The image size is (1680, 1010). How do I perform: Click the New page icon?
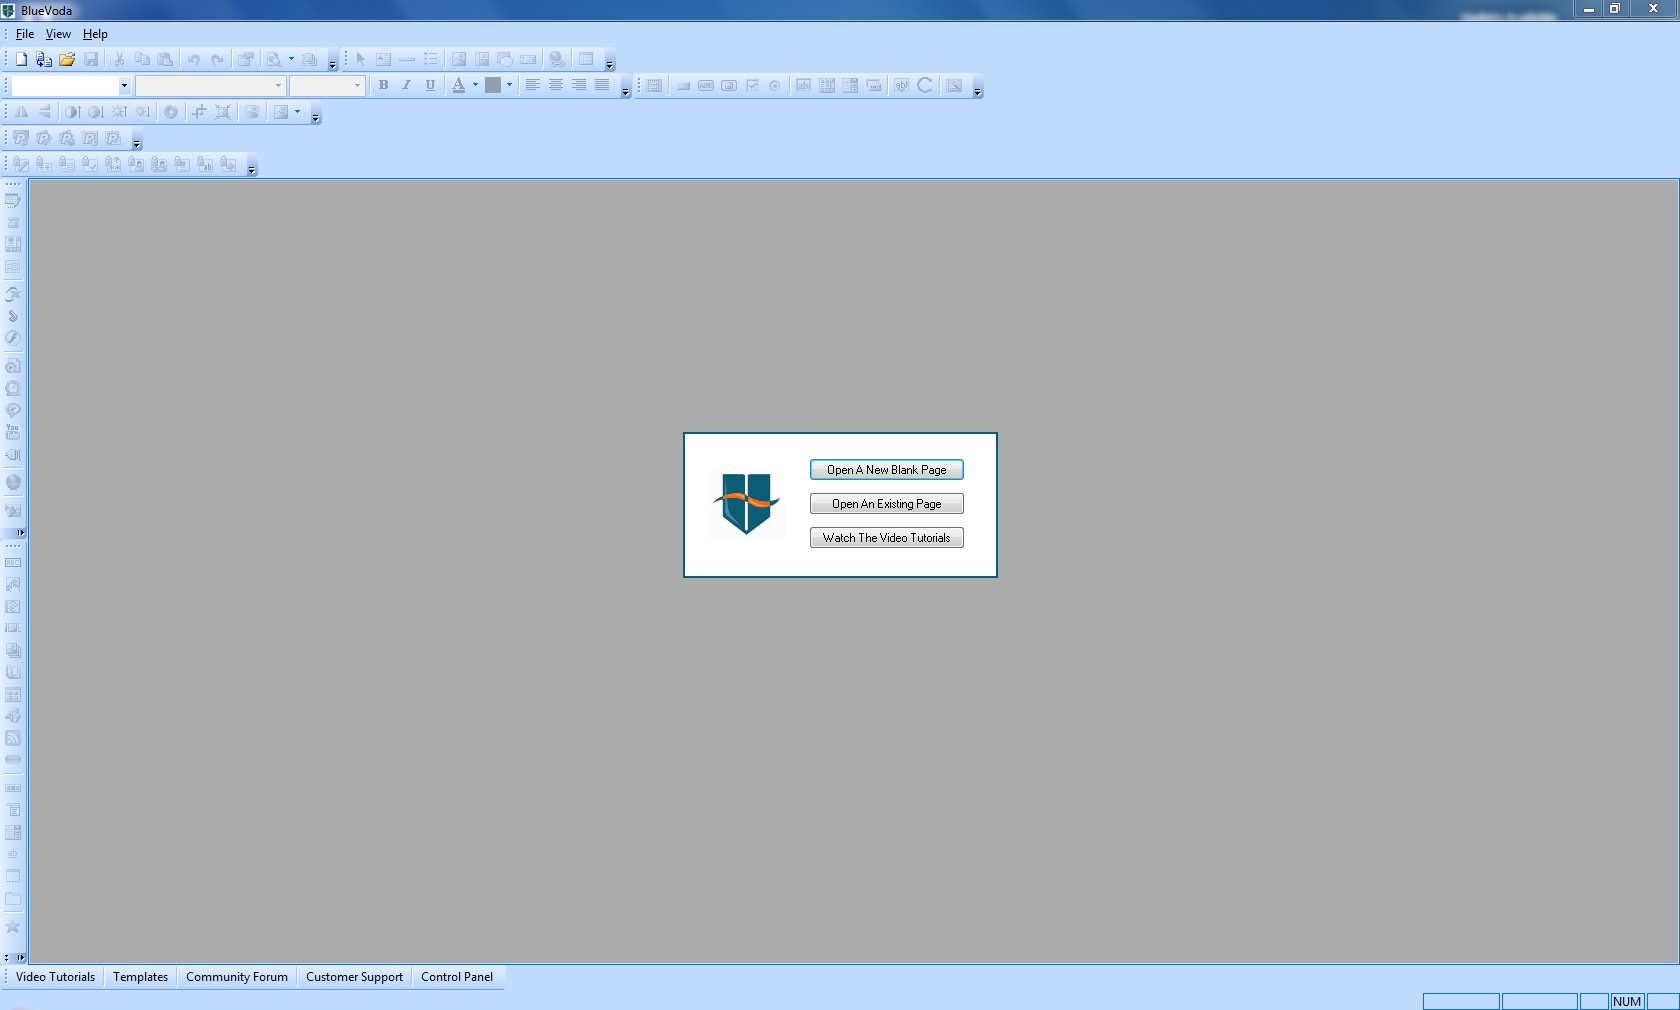pyautogui.click(x=21, y=59)
